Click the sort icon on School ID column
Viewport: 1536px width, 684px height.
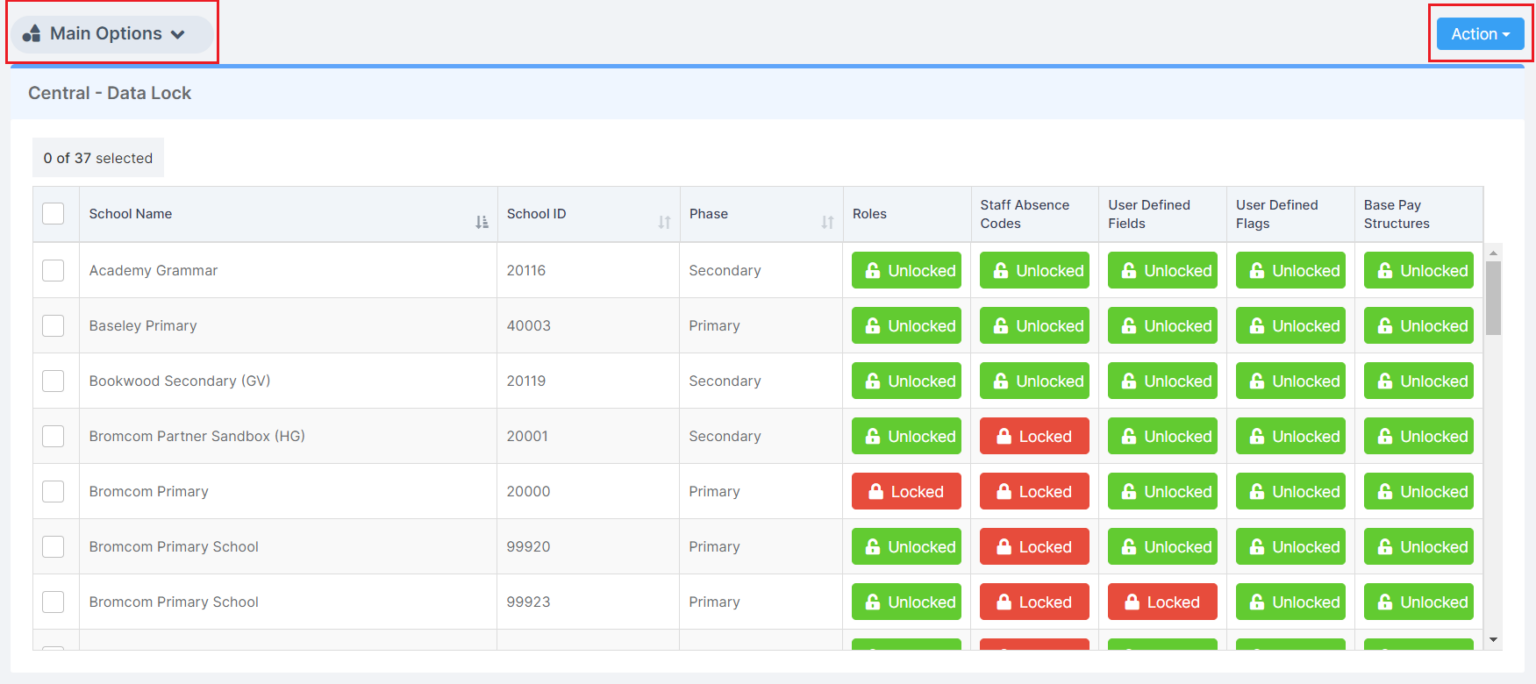(x=662, y=222)
